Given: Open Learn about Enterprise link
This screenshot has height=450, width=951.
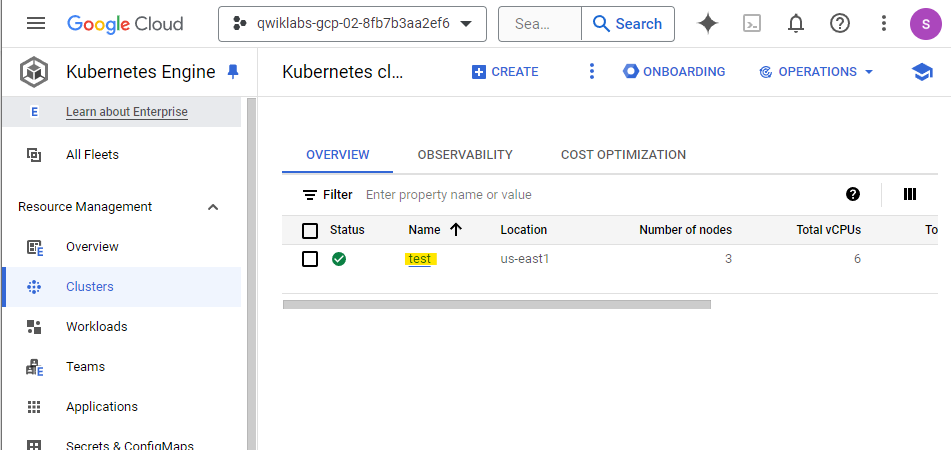Looking at the screenshot, I should coord(127,112).
